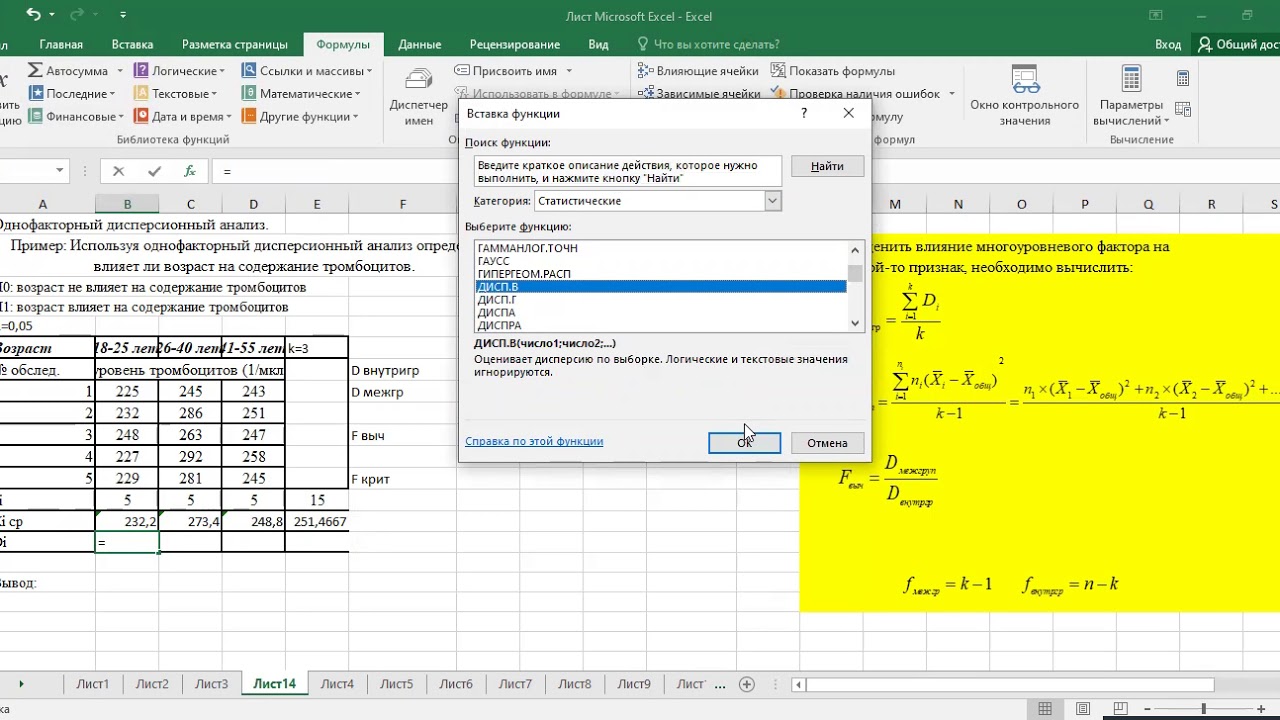
Task: Click Показать формулы icon
Action: tap(778, 71)
